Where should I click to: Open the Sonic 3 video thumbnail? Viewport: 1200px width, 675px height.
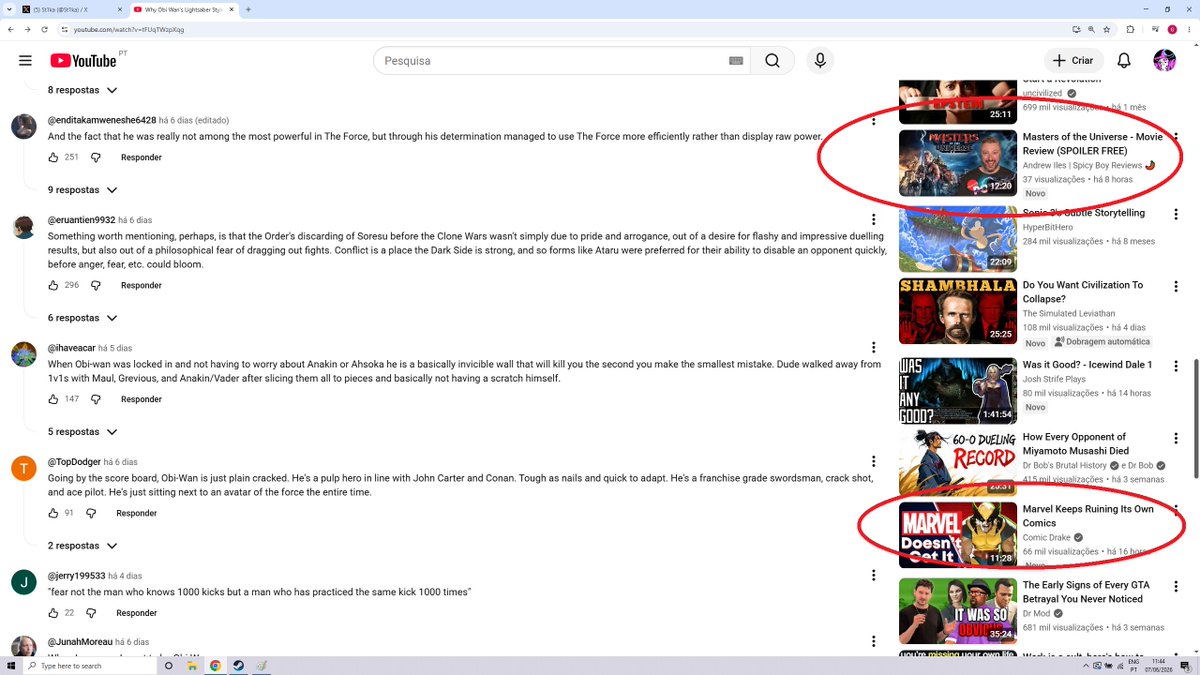pyautogui.click(x=958, y=239)
